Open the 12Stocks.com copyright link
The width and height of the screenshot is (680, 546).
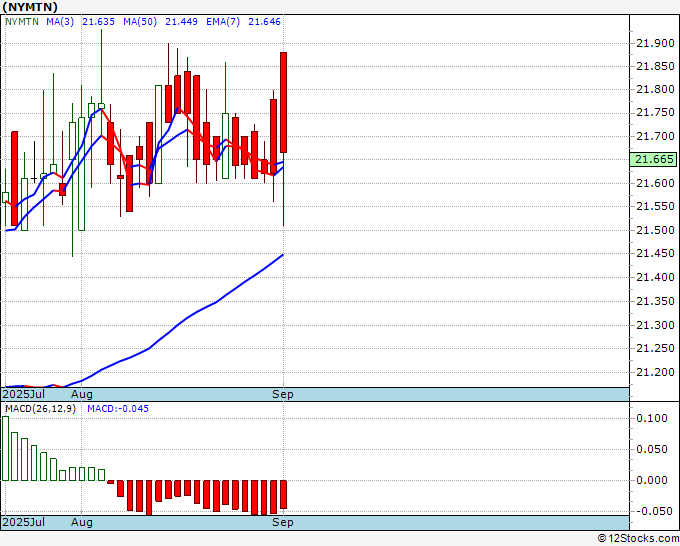(x=638, y=539)
